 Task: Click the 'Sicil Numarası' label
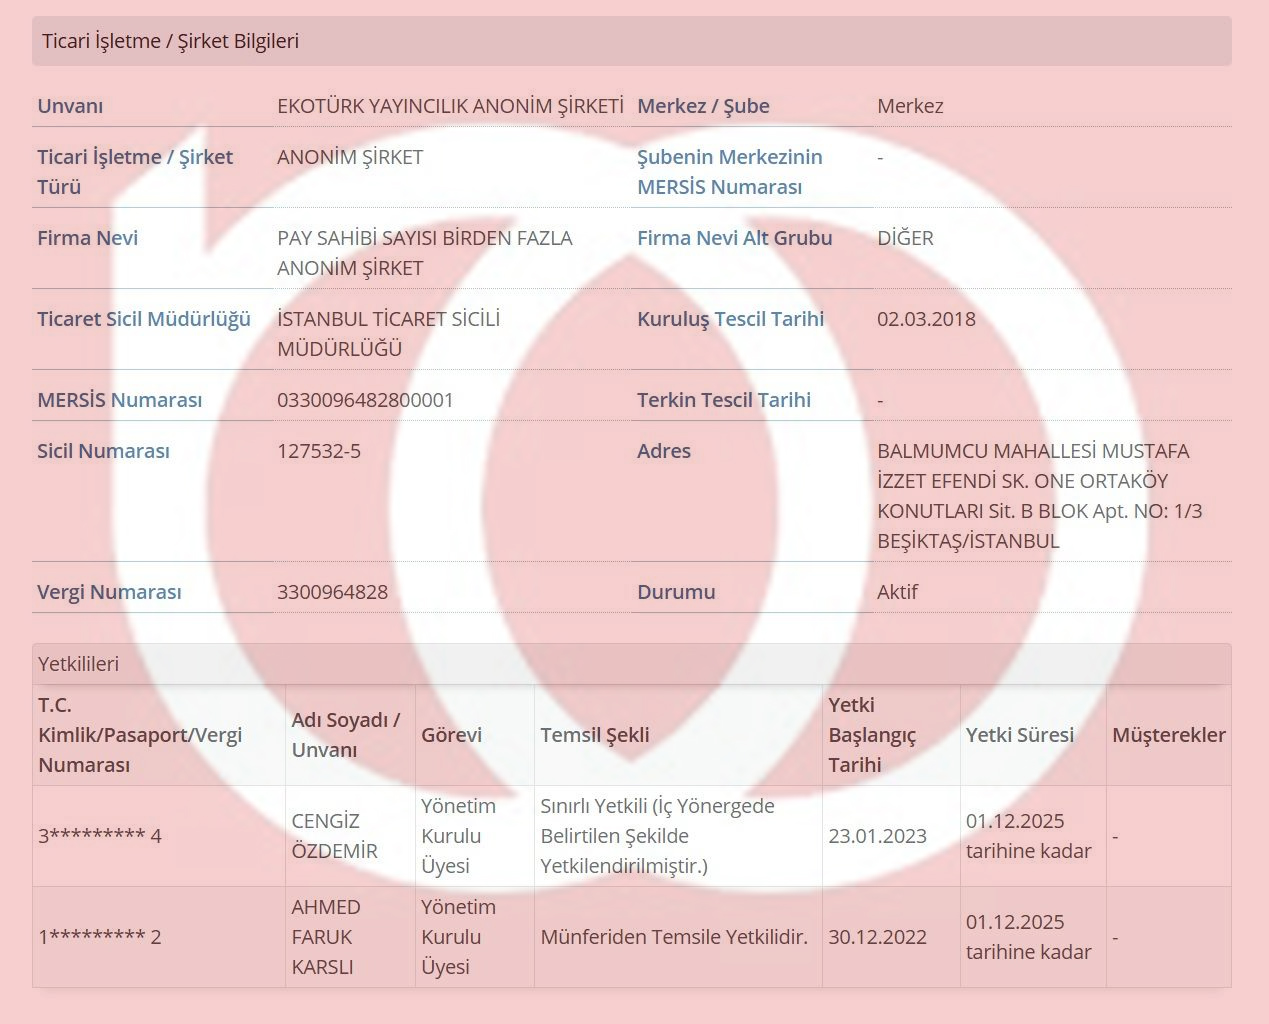pyautogui.click(x=103, y=451)
